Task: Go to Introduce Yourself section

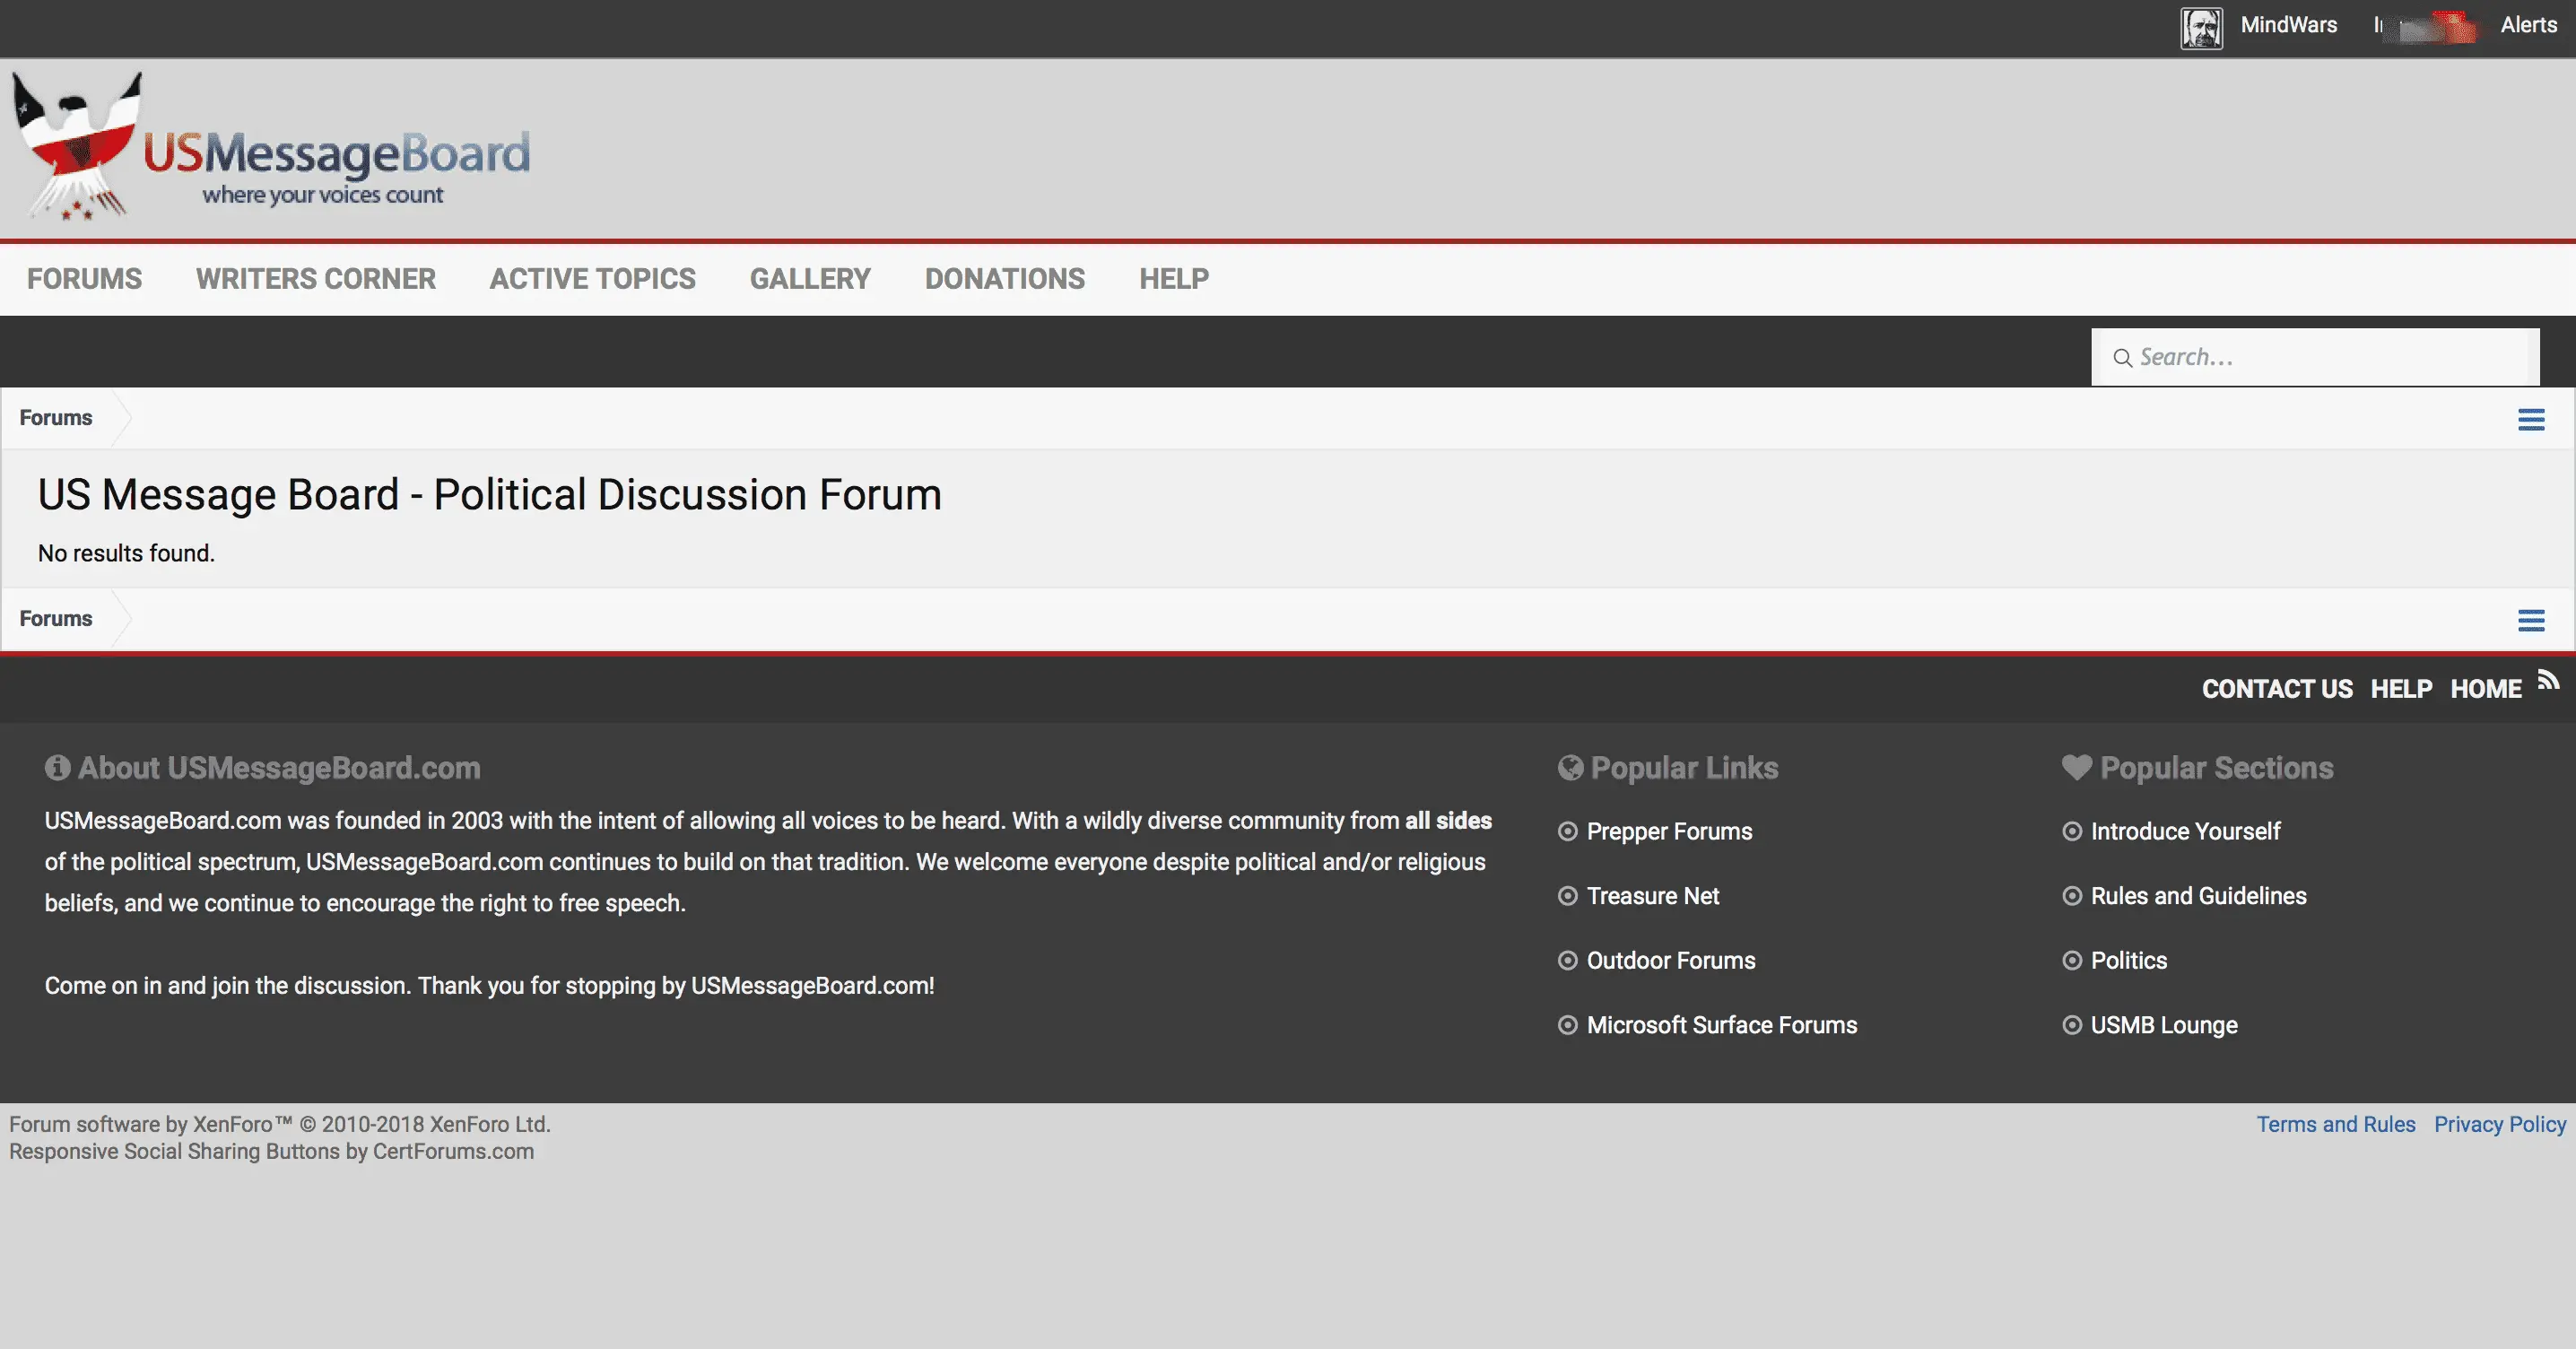Action: [2185, 831]
